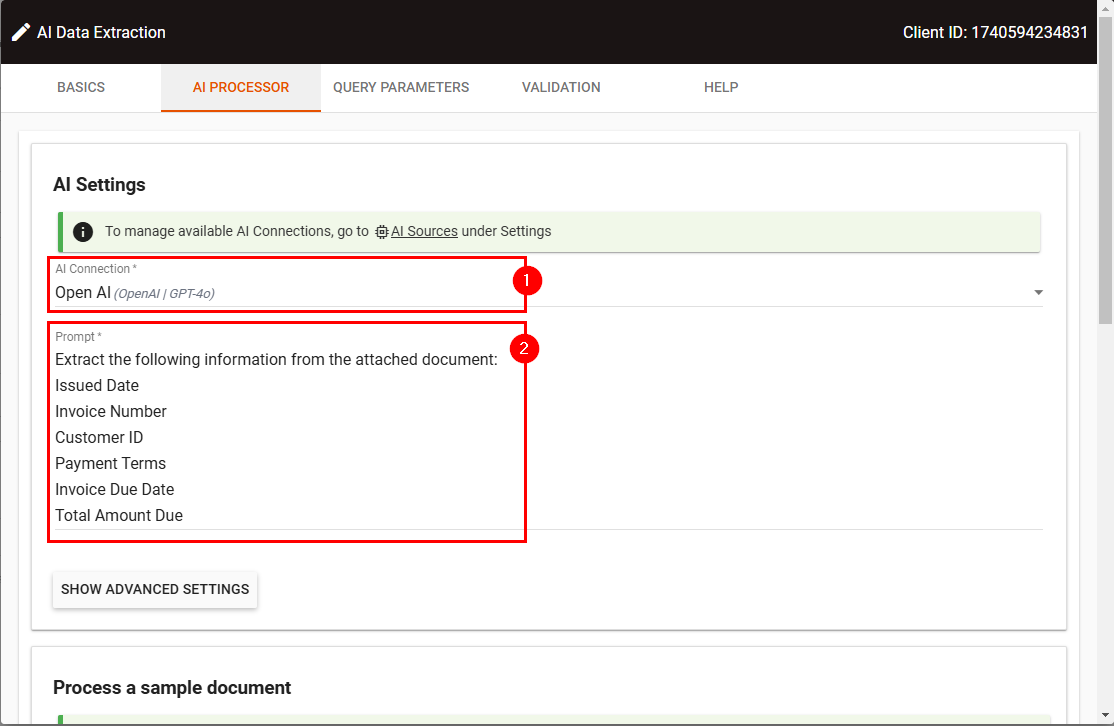
Task: Click the red badge numbered 2
Action: (525, 349)
